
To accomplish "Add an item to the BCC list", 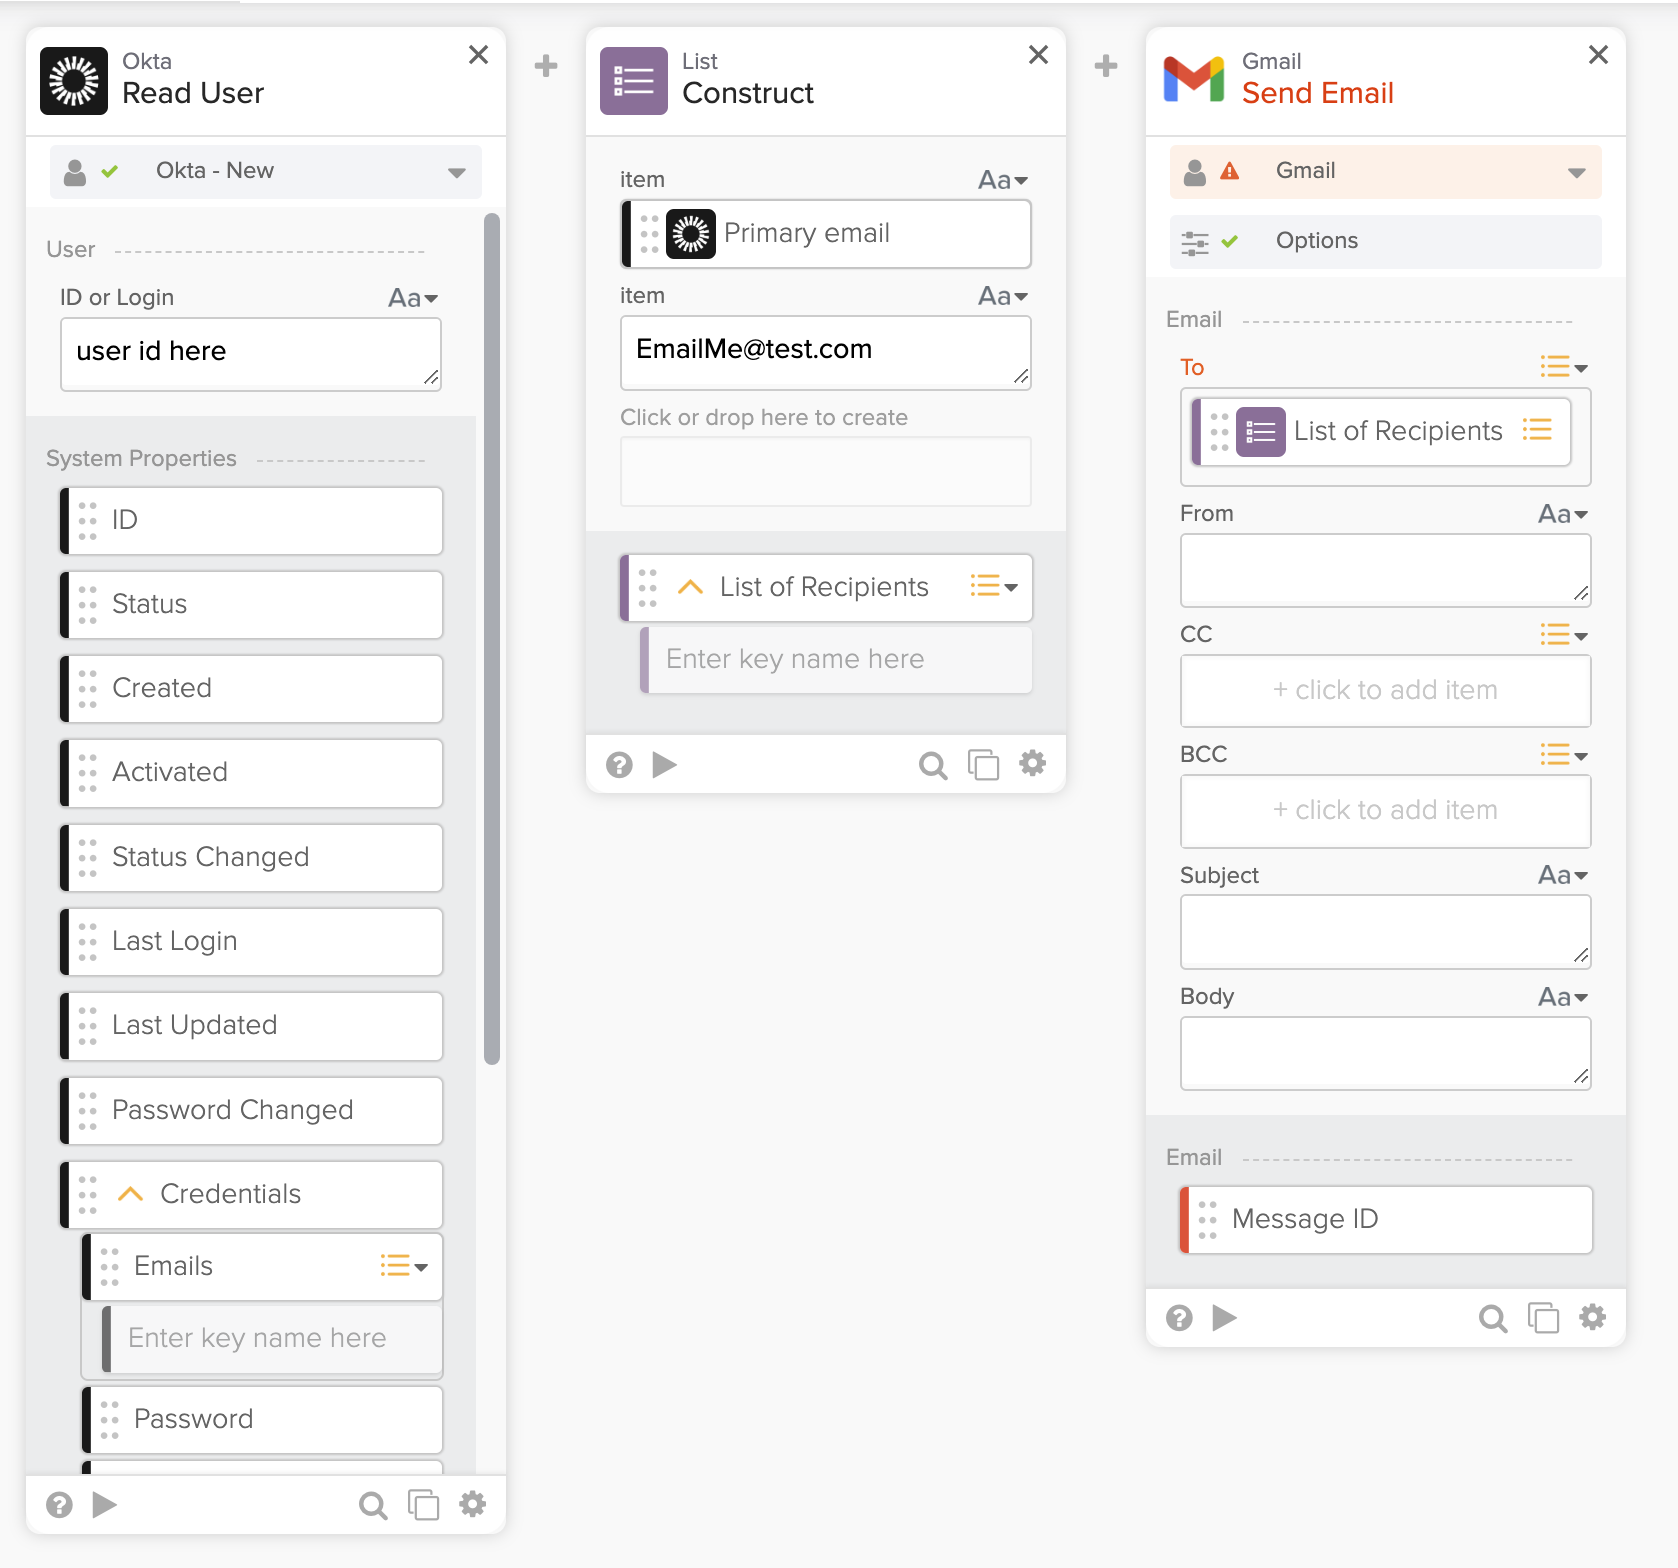I will pyautogui.click(x=1386, y=811).
